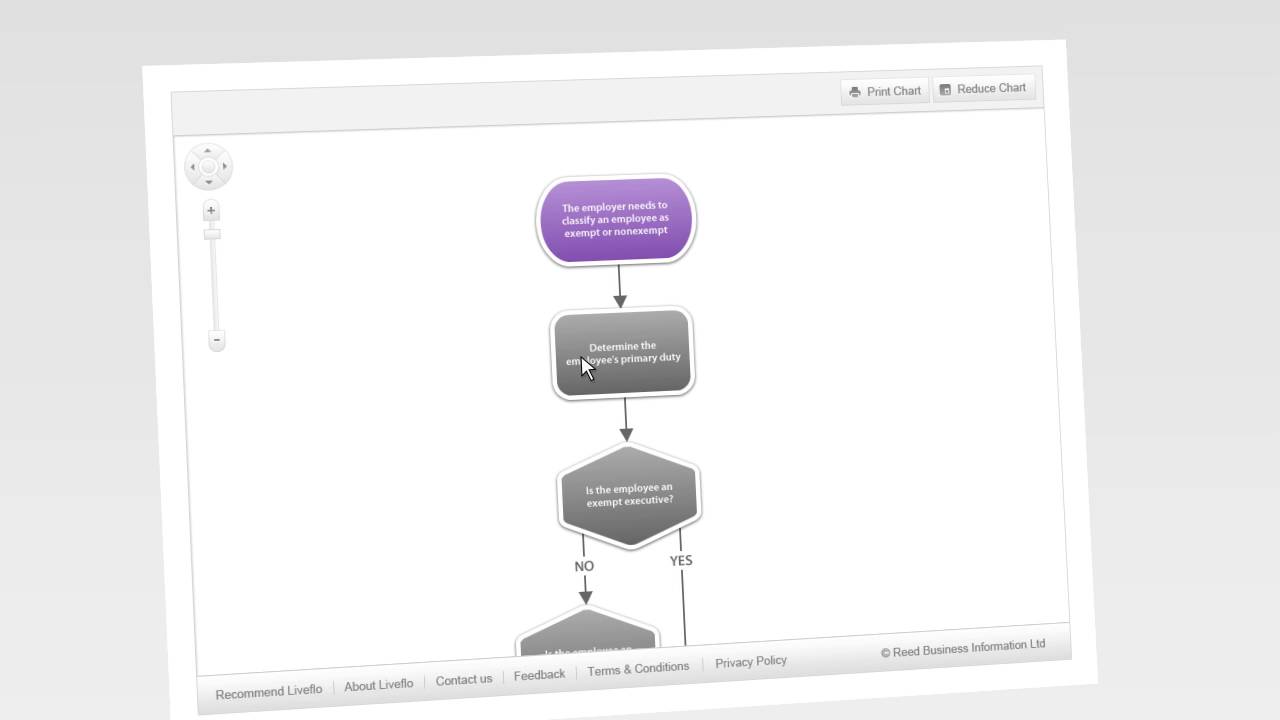The width and height of the screenshot is (1280, 720).
Task: Click the Print Chart button
Action: click(x=885, y=91)
